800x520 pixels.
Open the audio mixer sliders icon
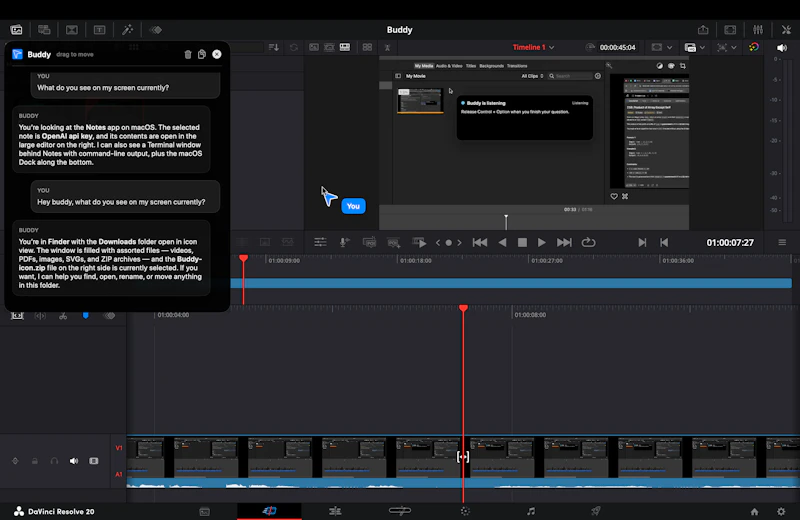[758, 30]
